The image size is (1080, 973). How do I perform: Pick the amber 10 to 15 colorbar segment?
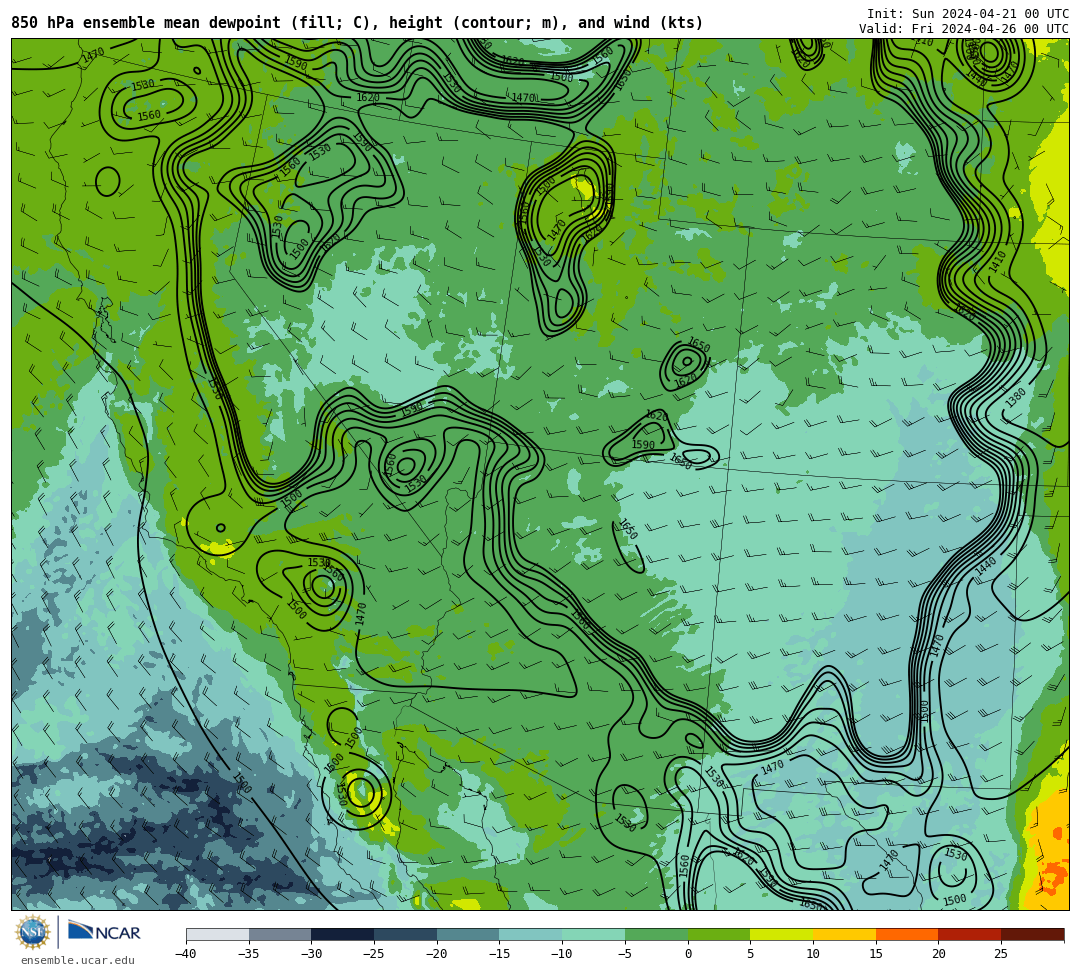point(844,934)
